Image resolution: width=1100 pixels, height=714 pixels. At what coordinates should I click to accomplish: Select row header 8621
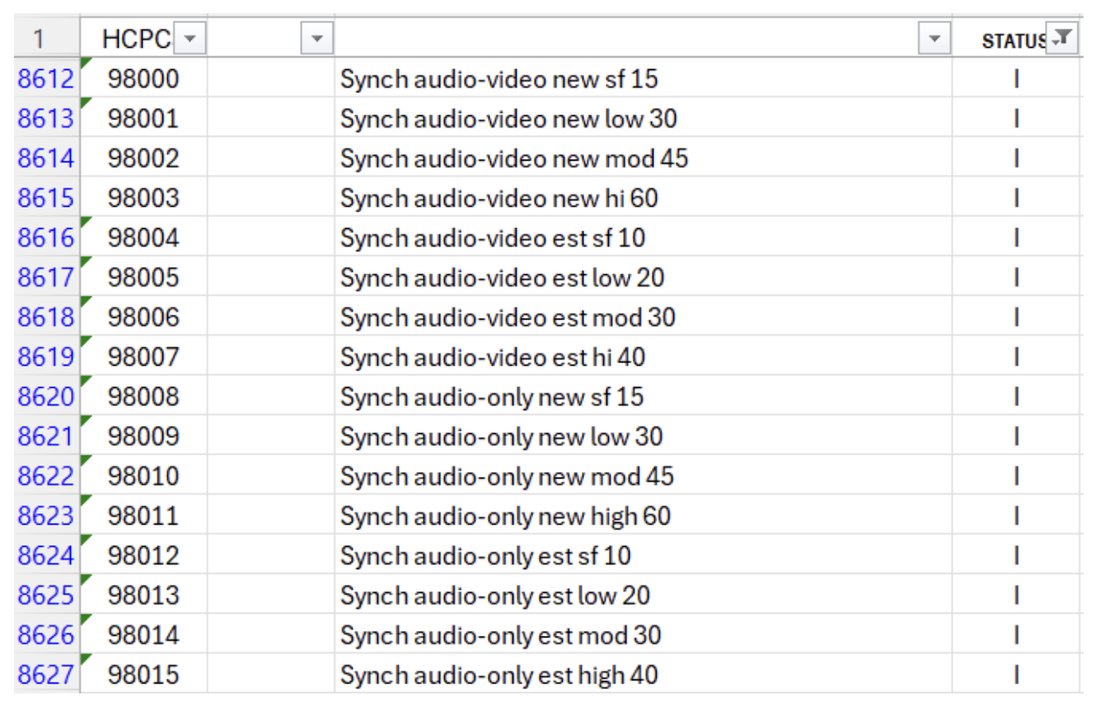point(46,436)
